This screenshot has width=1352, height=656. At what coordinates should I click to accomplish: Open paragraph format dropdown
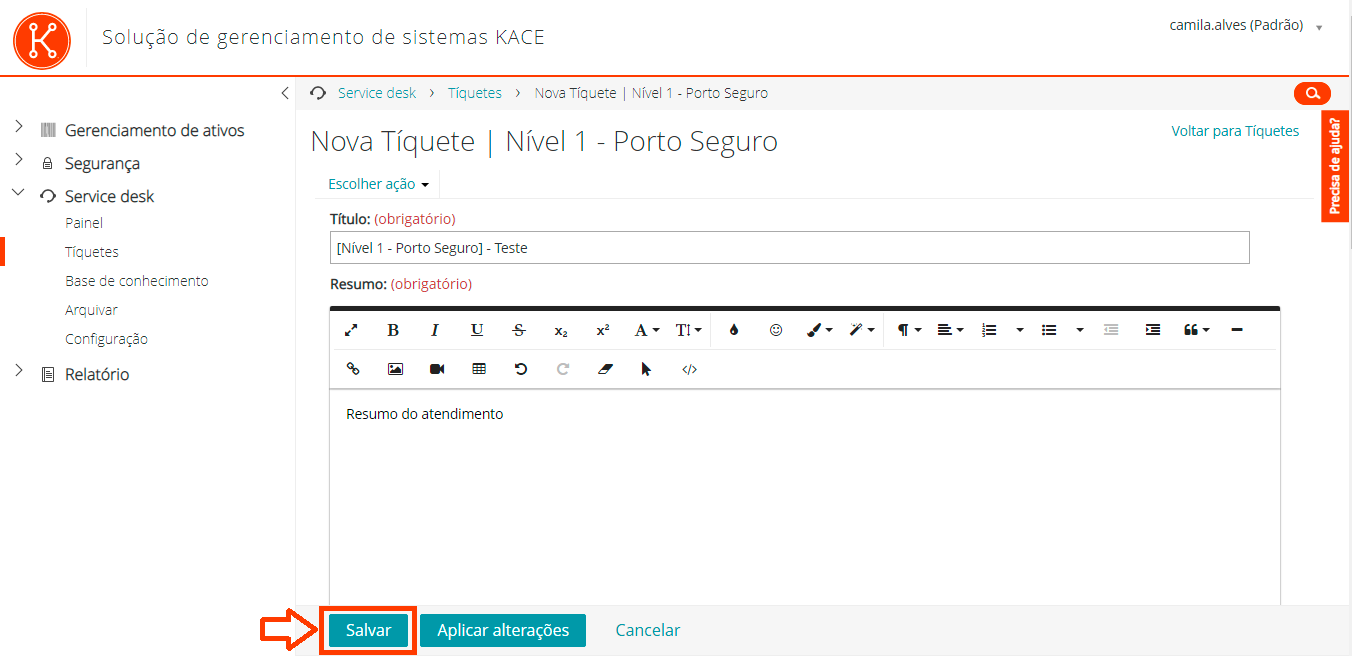point(909,330)
